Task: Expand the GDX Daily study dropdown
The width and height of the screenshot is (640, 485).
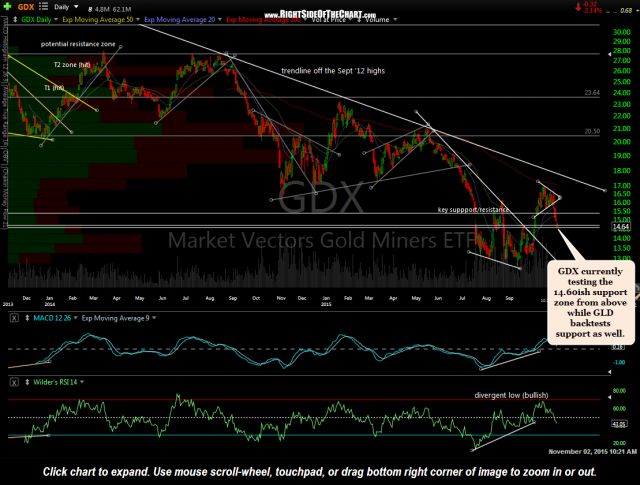Action: (55, 20)
